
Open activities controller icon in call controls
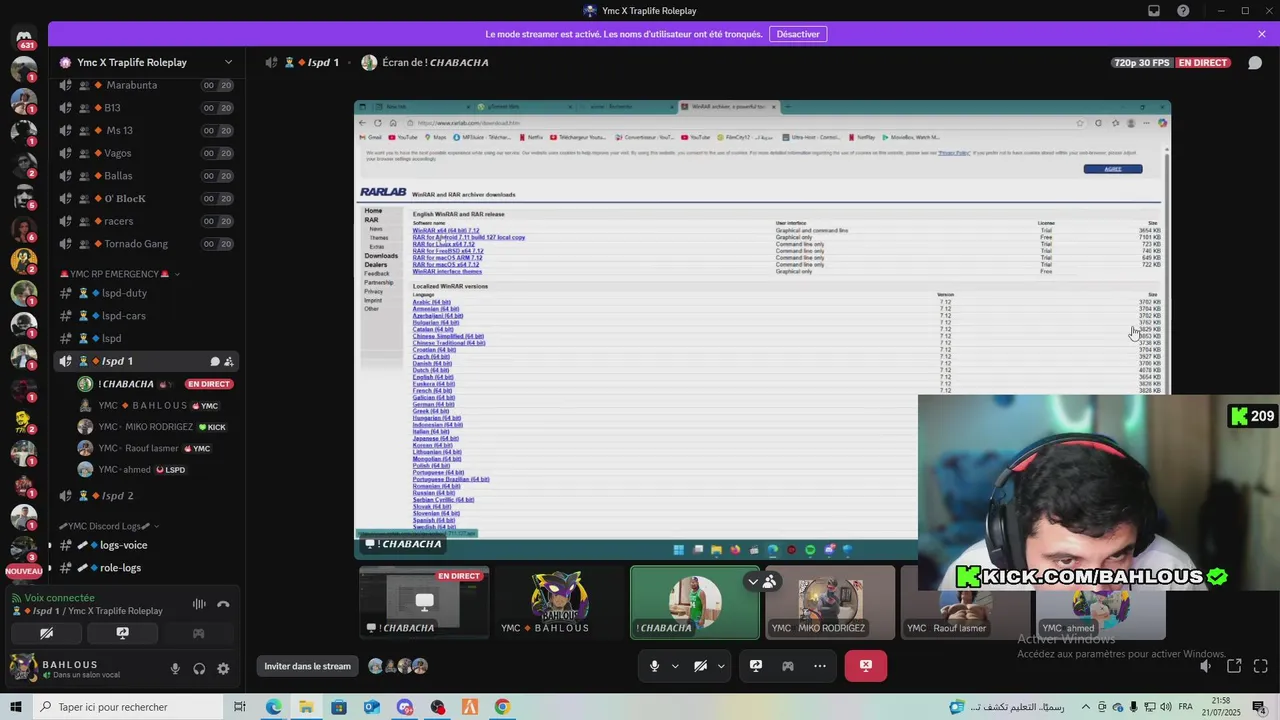tap(788, 666)
